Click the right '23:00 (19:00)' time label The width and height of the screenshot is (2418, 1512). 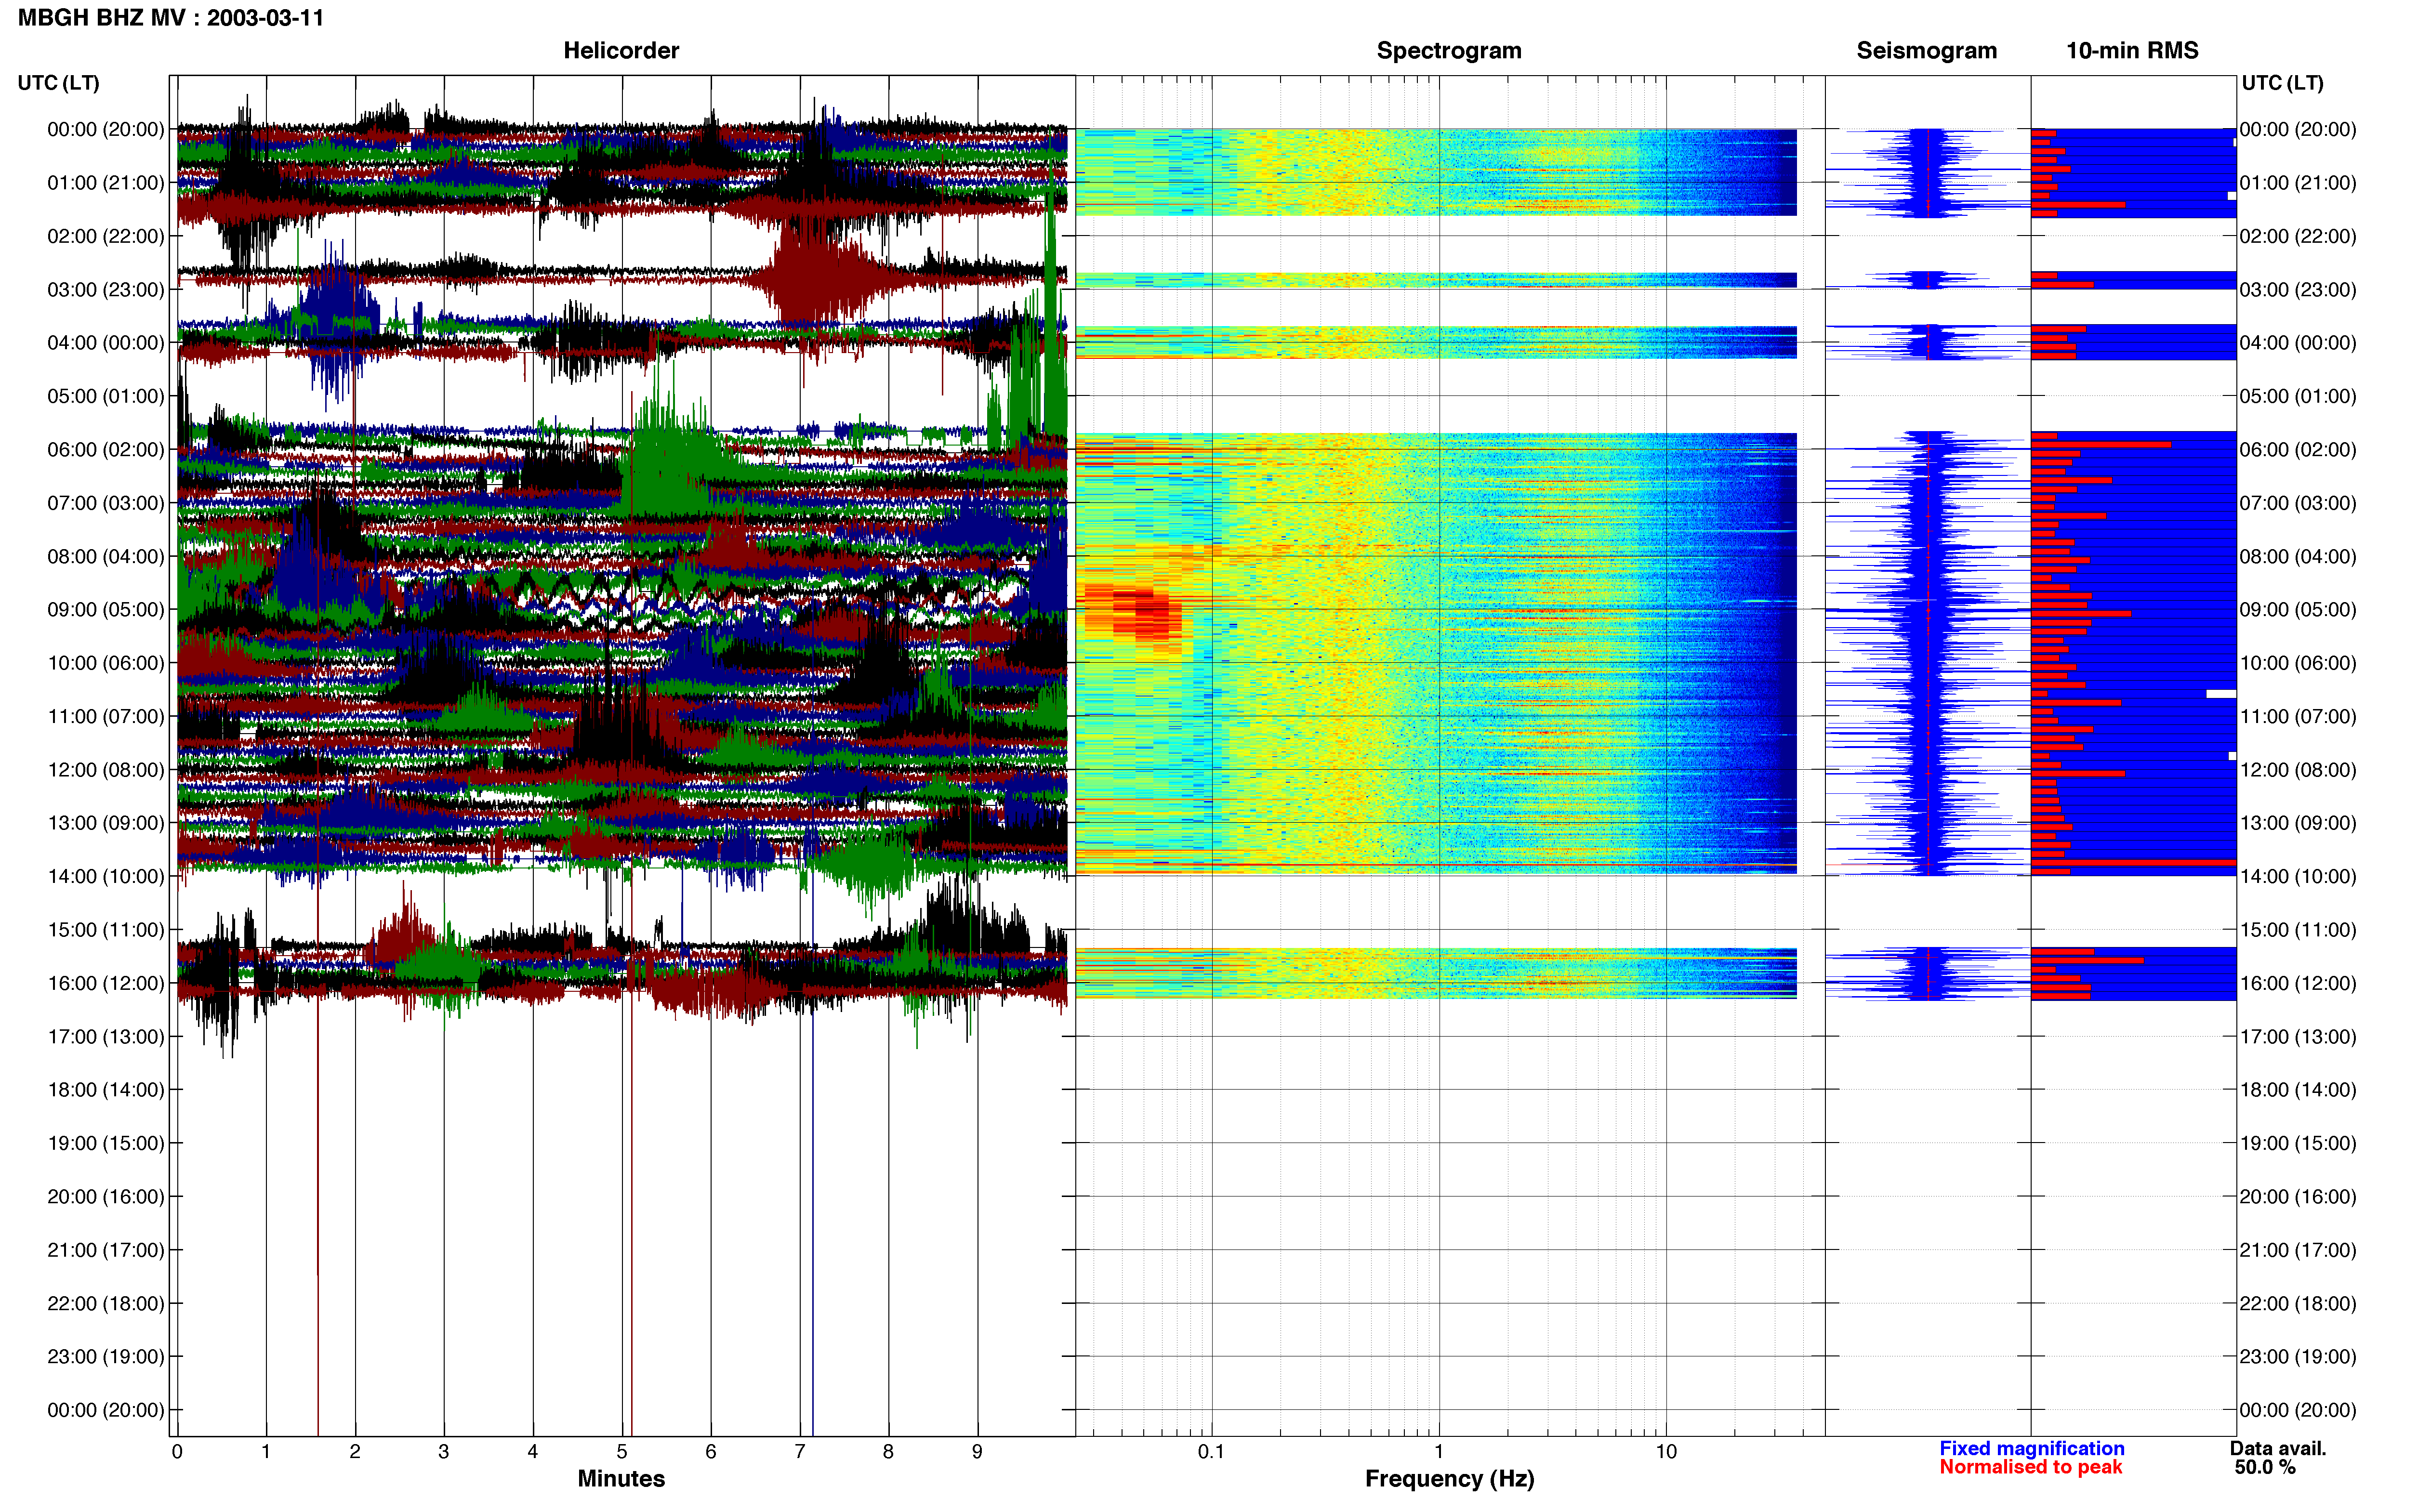pyautogui.click(x=2298, y=1356)
